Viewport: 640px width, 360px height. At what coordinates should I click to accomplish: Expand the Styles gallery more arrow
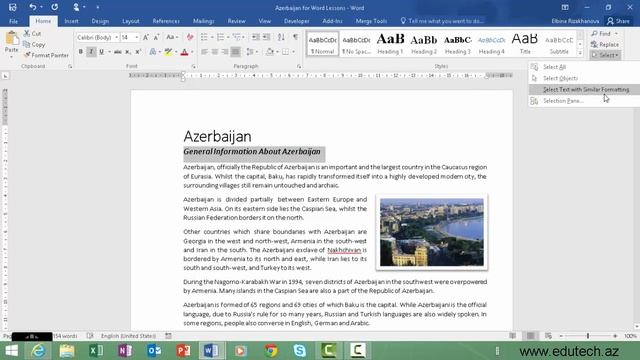tap(580, 53)
